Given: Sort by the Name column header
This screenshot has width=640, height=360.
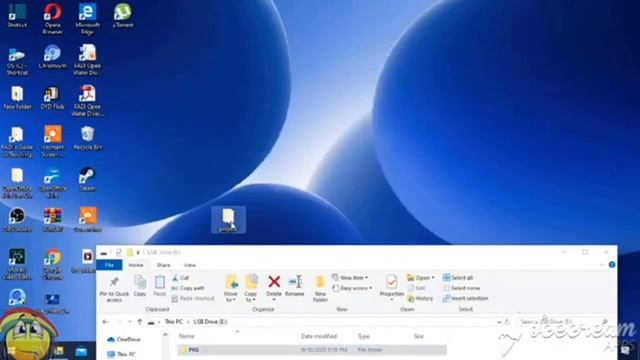Looking at the screenshot, I should [187, 336].
